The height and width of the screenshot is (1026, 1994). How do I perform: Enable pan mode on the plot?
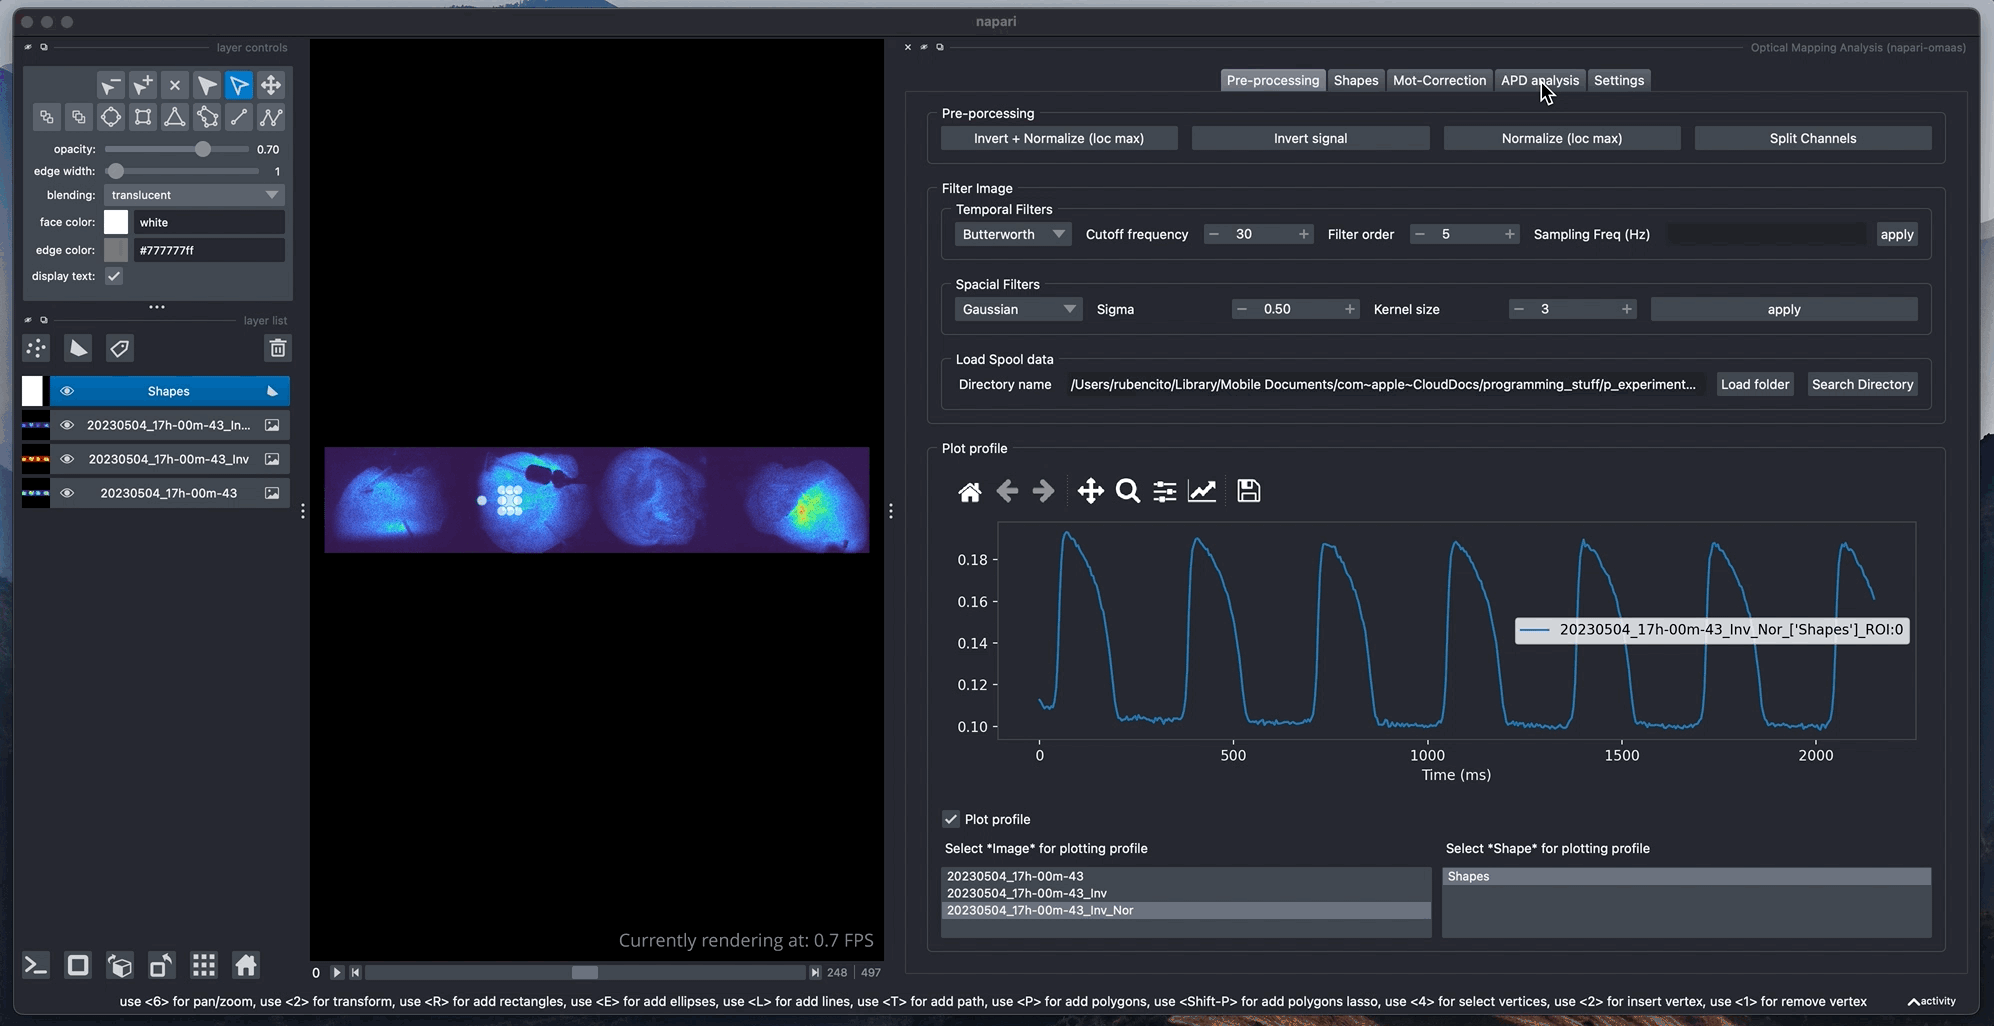click(1090, 491)
